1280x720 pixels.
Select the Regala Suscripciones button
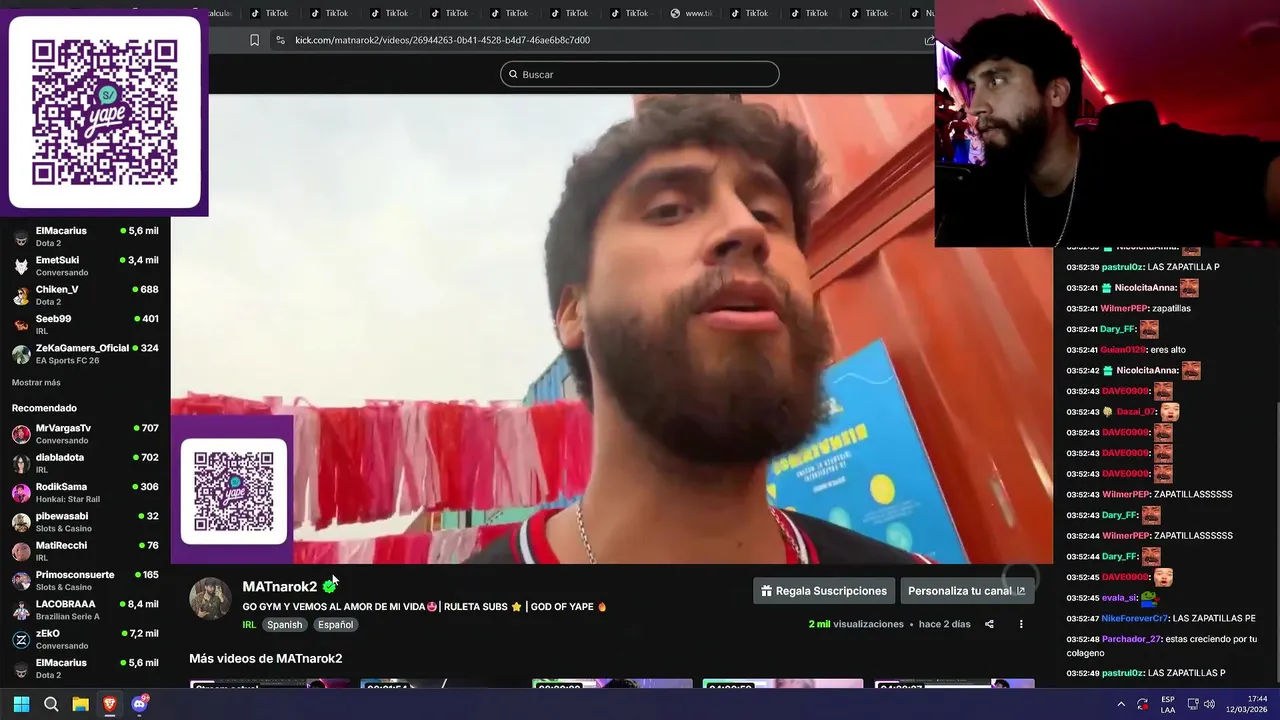click(x=824, y=591)
